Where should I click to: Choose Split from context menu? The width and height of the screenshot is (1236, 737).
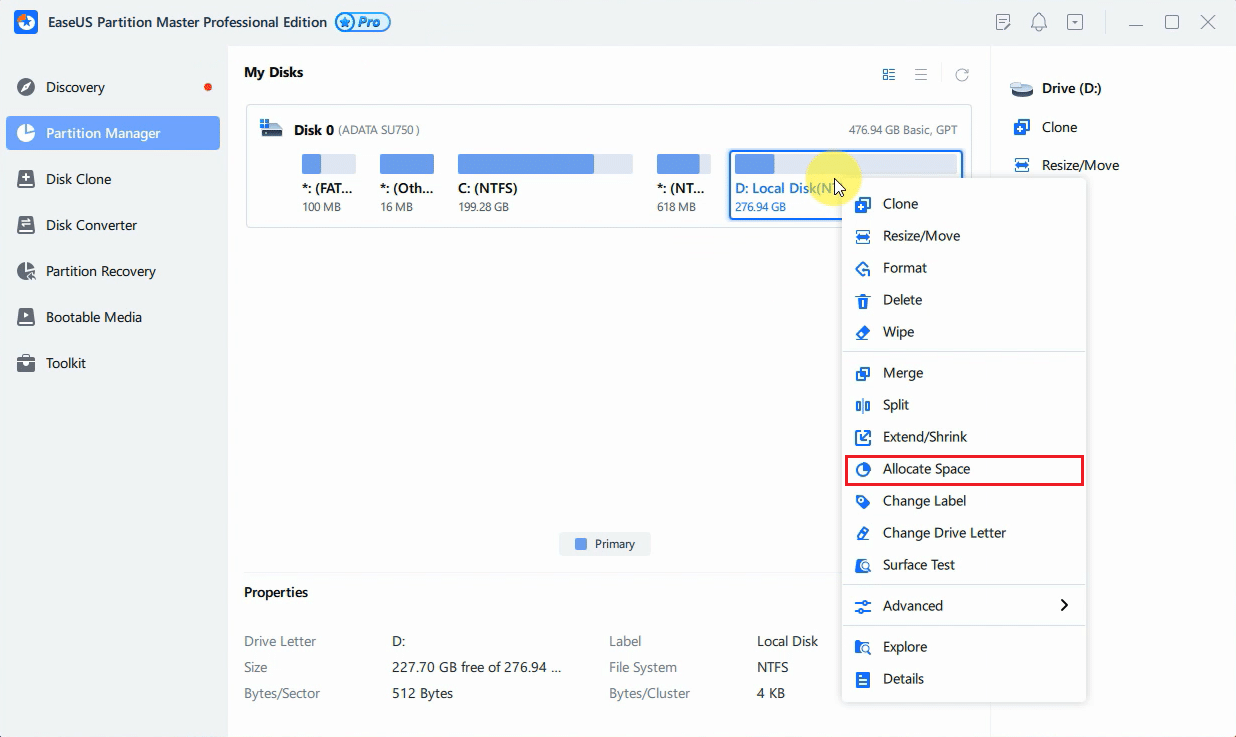tap(964, 405)
